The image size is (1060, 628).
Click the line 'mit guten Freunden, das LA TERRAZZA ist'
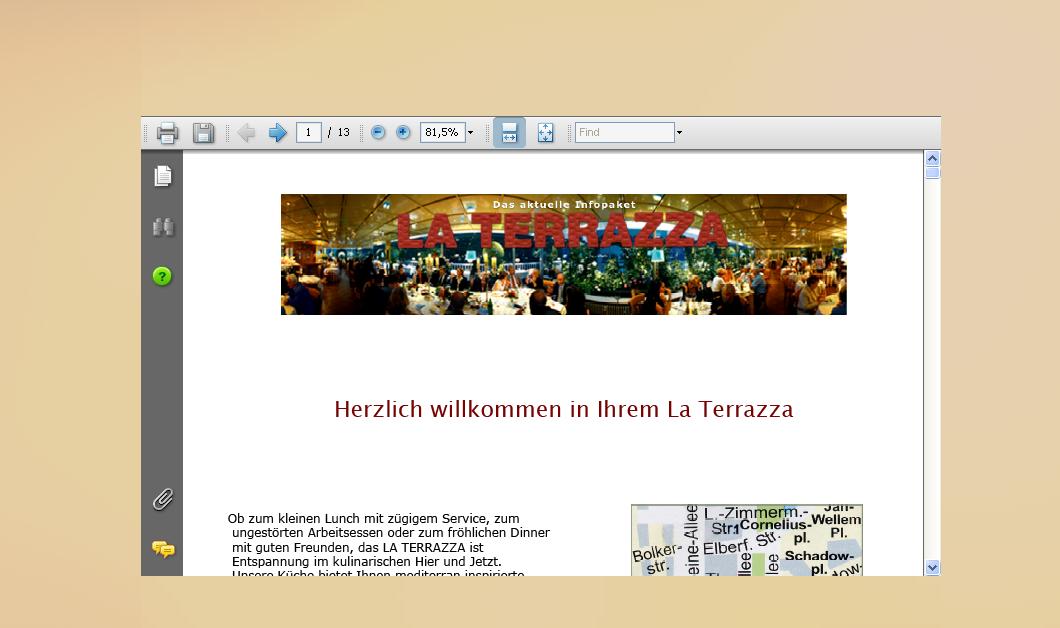pyautogui.click(x=358, y=548)
